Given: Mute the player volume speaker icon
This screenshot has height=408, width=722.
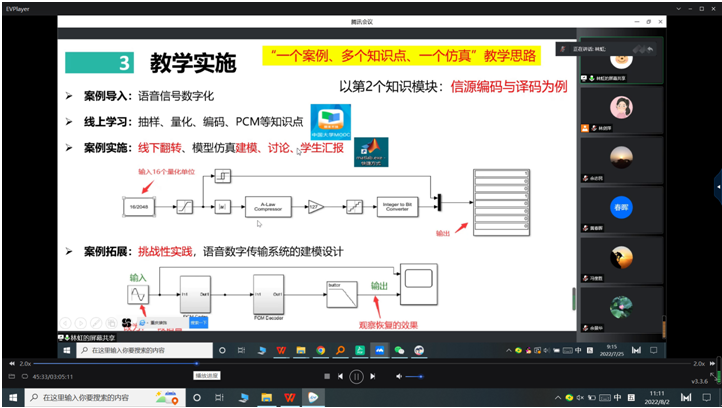Looking at the screenshot, I should pos(399,376).
